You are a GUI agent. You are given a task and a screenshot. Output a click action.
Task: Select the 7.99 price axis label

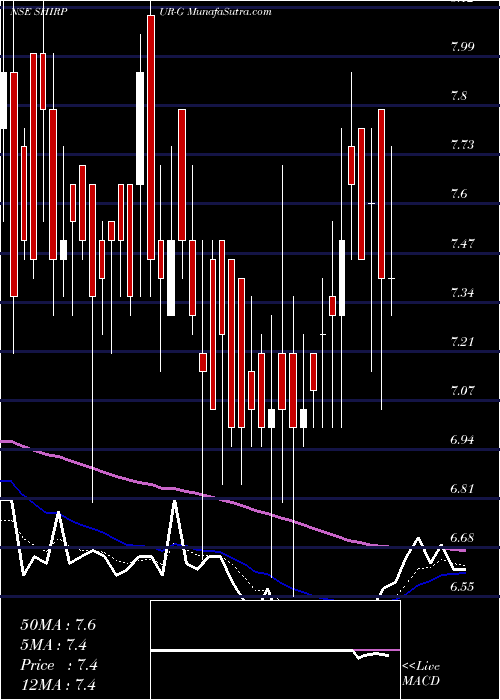point(464,47)
